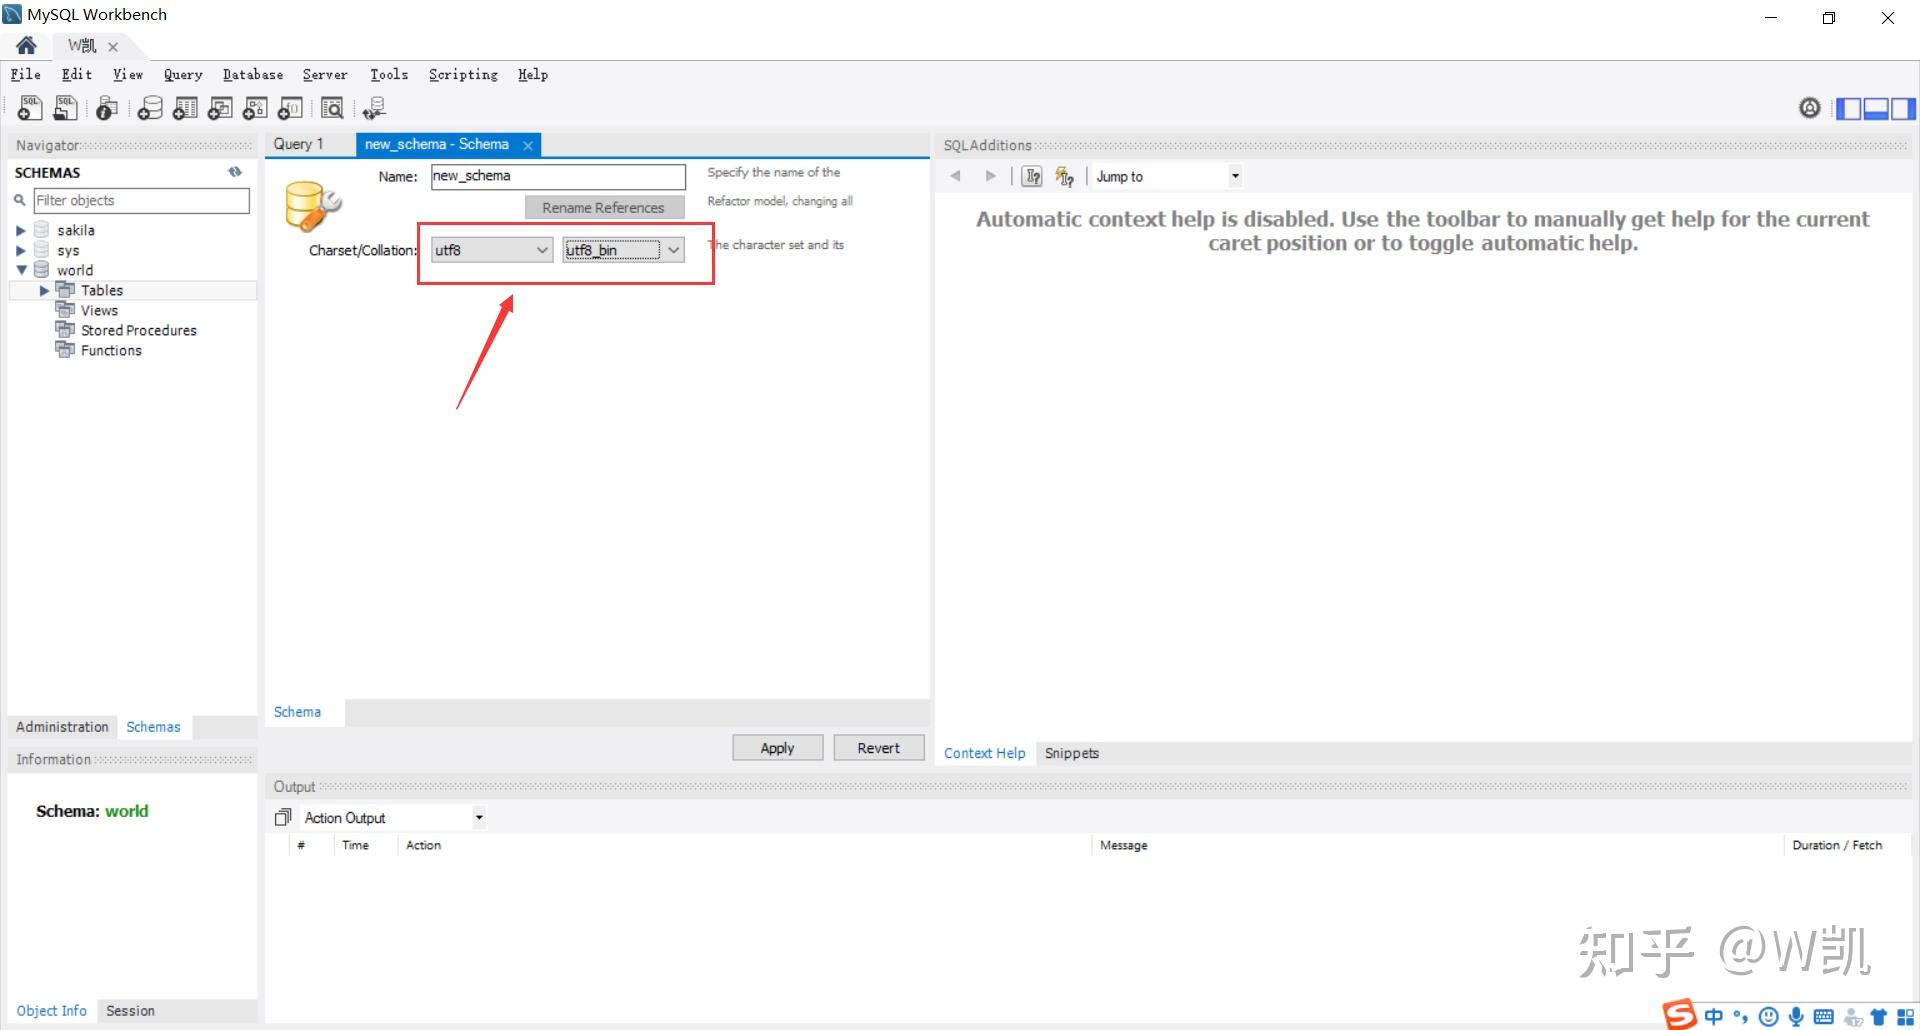Open the Database menu
1920x1030 pixels.
[x=253, y=74]
